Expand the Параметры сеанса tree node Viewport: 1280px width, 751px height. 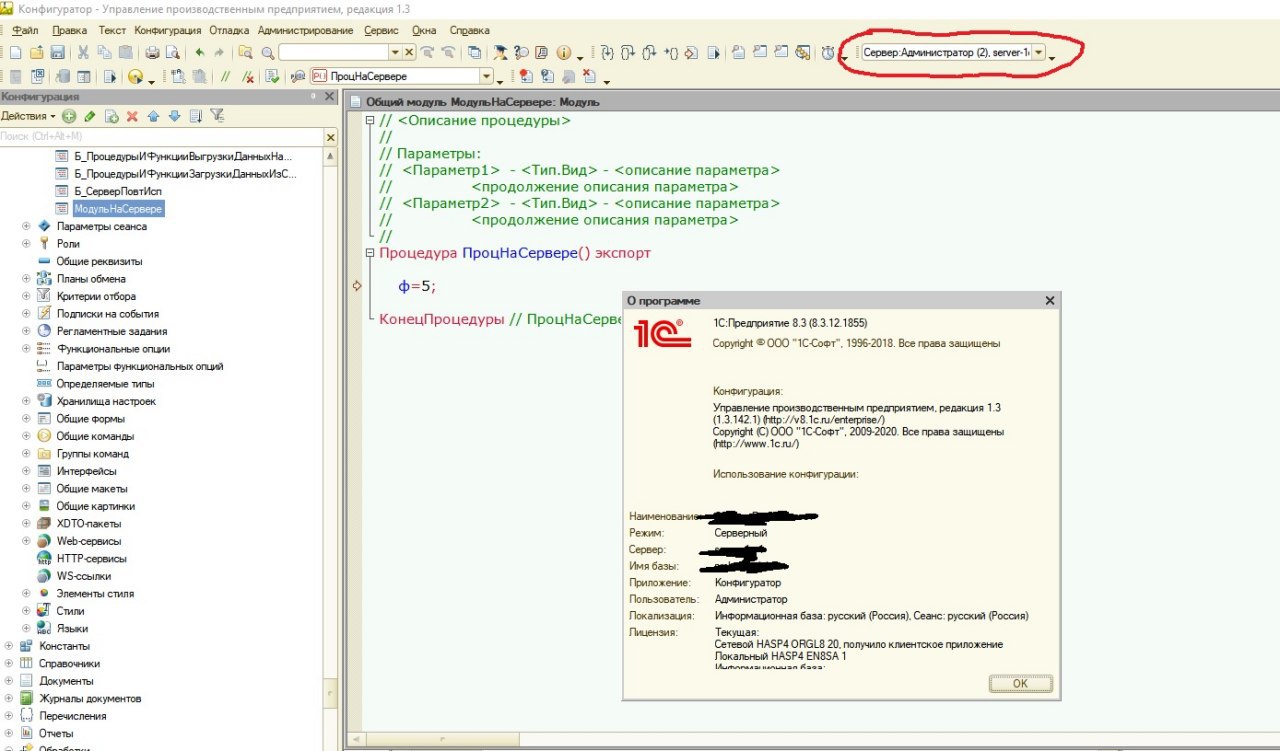(26, 226)
